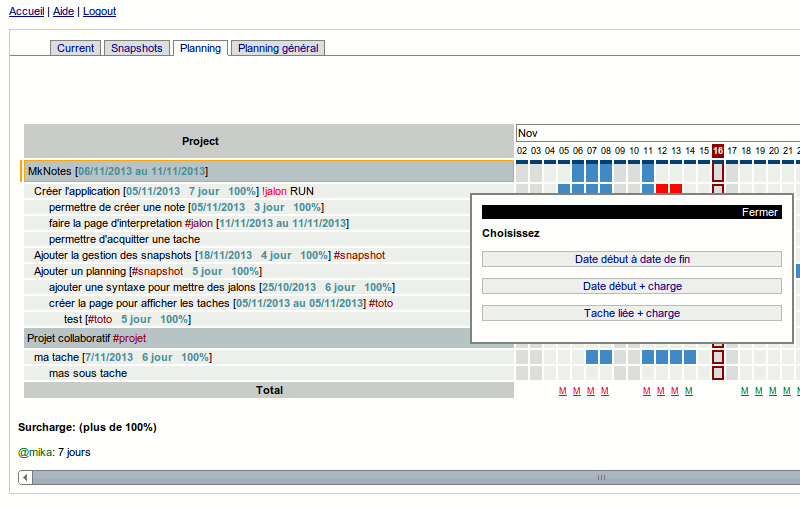
Task: Click the Choisissez heading in the dialog
Action: pyautogui.click(x=511, y=233)
